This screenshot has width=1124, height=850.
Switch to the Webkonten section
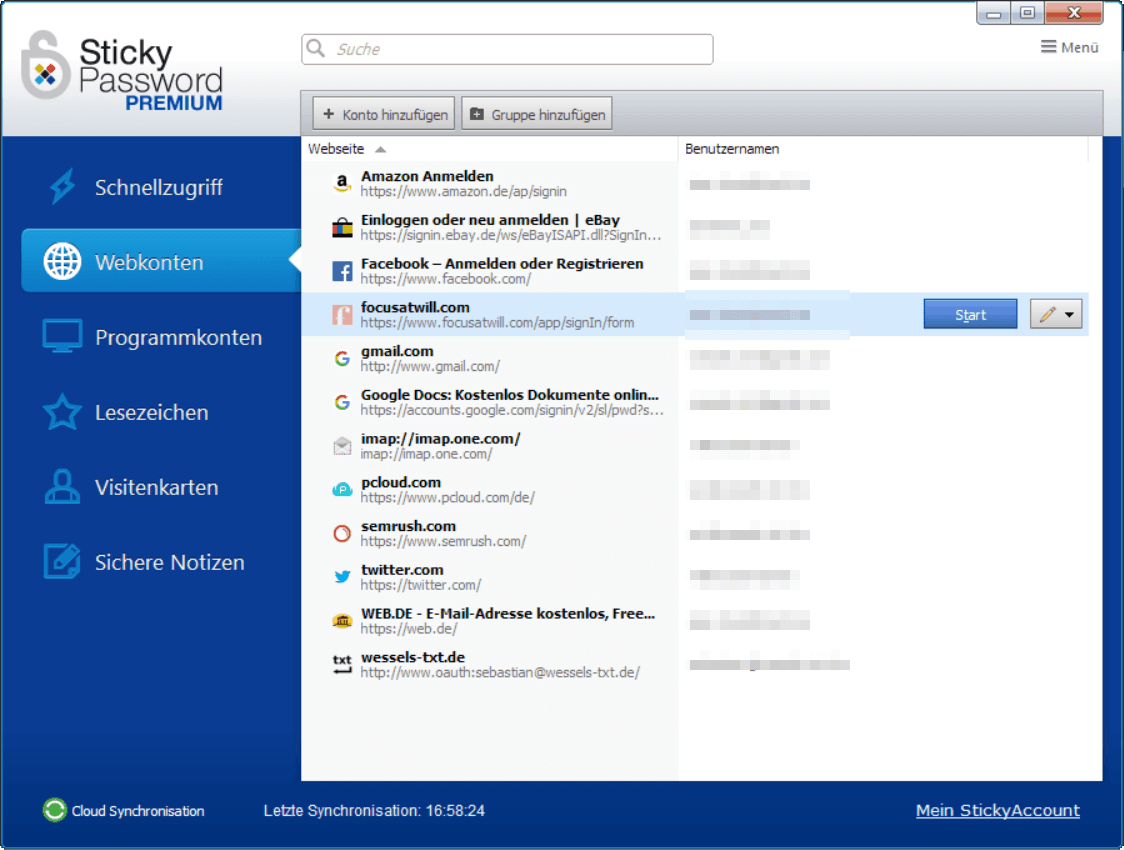point(161,261)
